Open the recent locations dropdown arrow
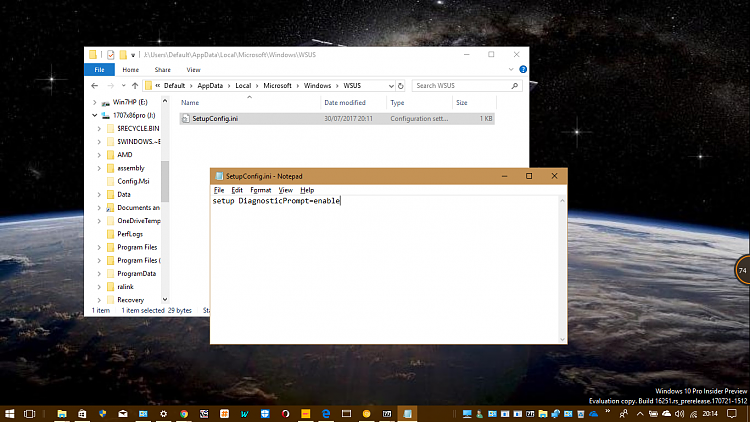The height and width of the screenshot is (422, 750). point(123,86)
